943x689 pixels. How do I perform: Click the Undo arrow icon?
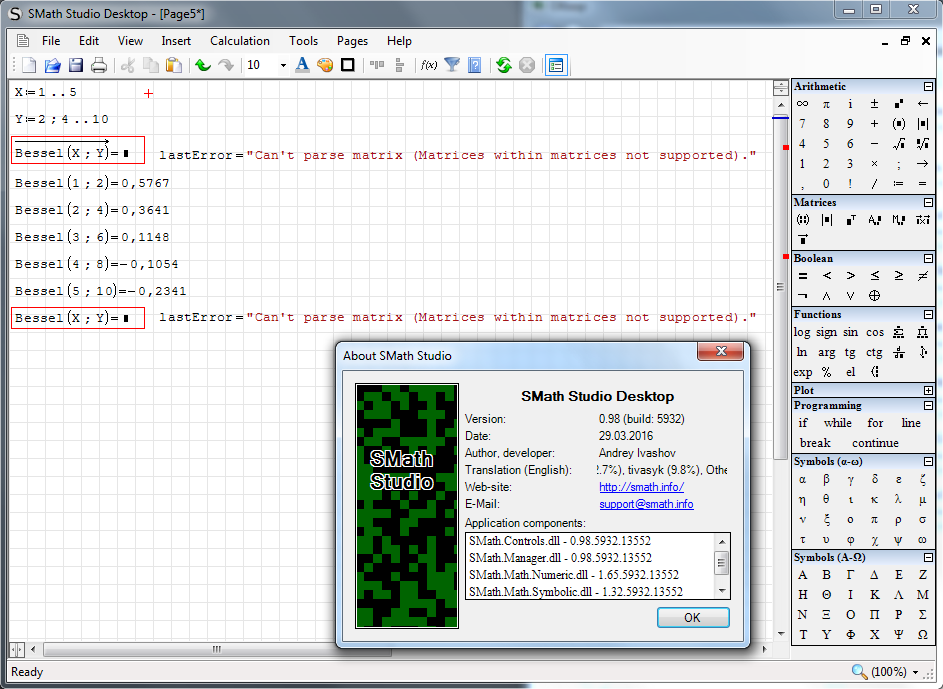pyautogui.click(x=202, y=65)
